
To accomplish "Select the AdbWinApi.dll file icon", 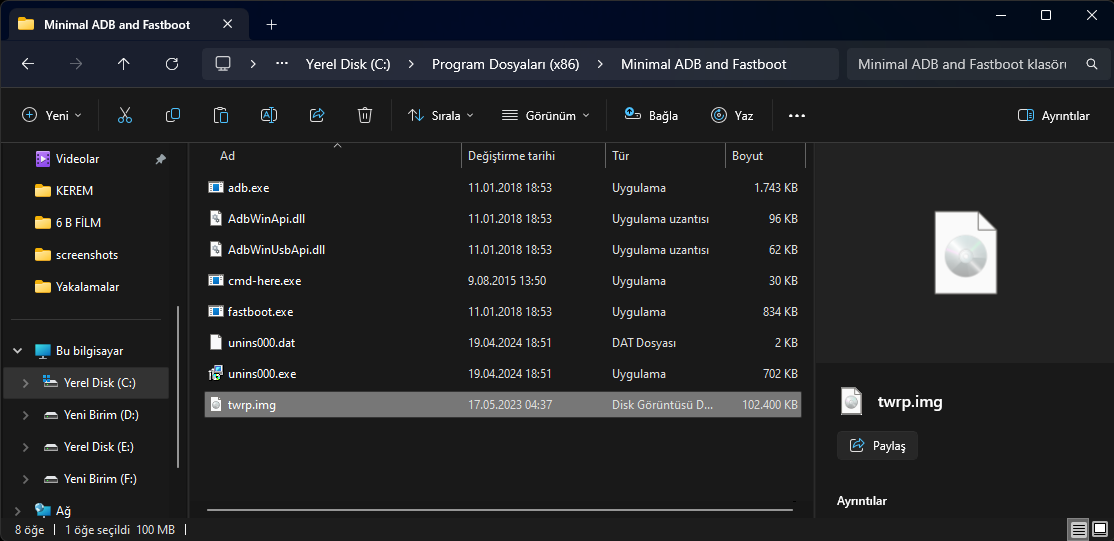I will click(216, 218).
